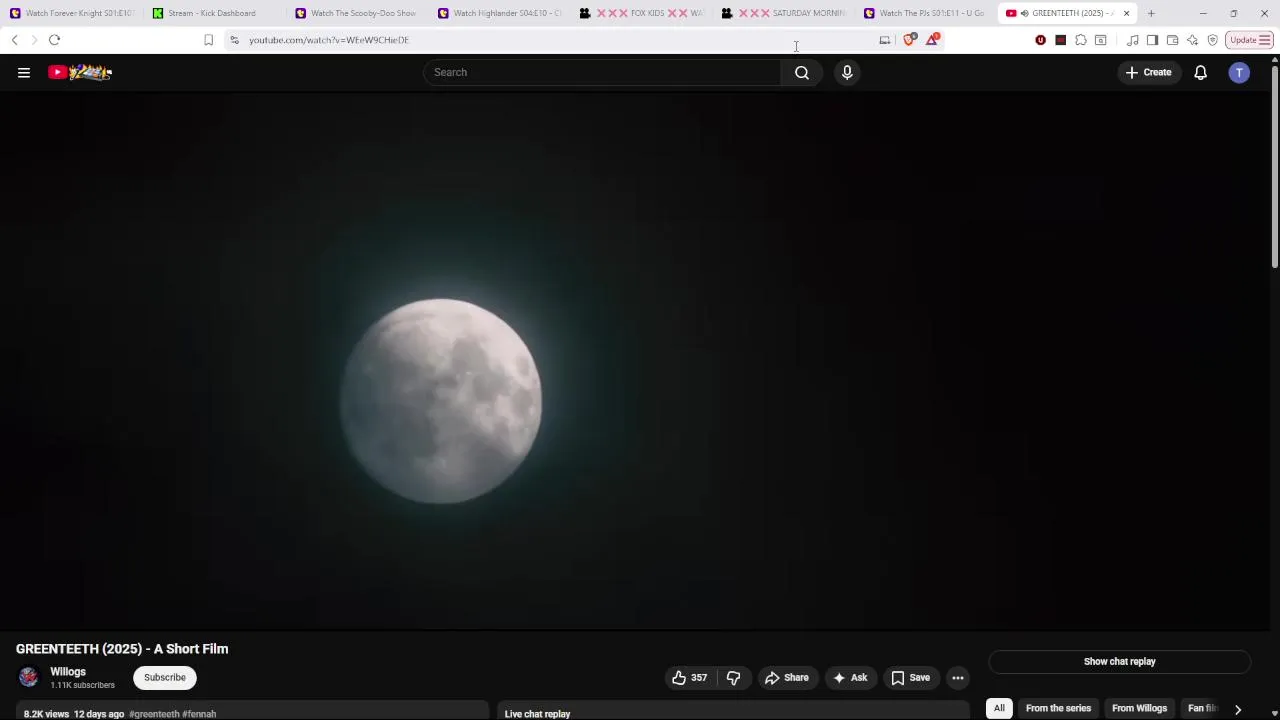1280x720 pixels.
Task: Click the #greenteeth hashtag
Action: click(154, 714)
